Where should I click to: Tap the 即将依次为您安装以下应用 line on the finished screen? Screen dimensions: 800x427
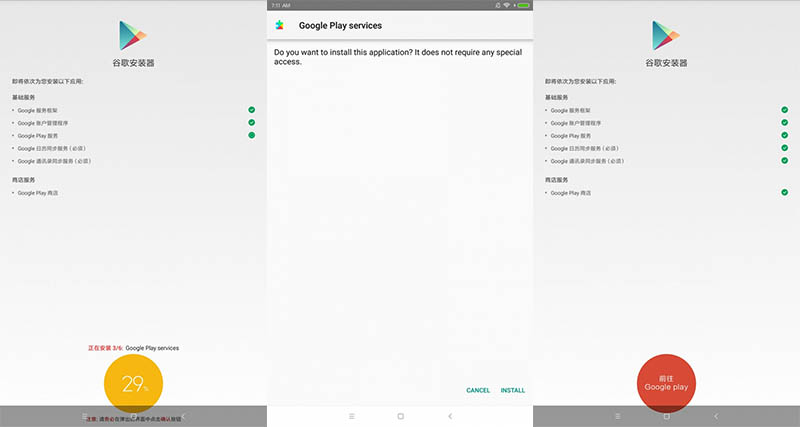pos(580,81)
